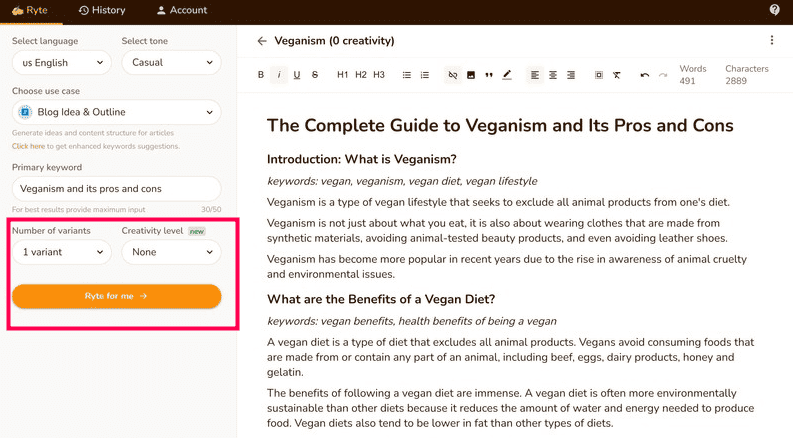
Task: Insert a blockquote
Action: click(x=489, y=75)
